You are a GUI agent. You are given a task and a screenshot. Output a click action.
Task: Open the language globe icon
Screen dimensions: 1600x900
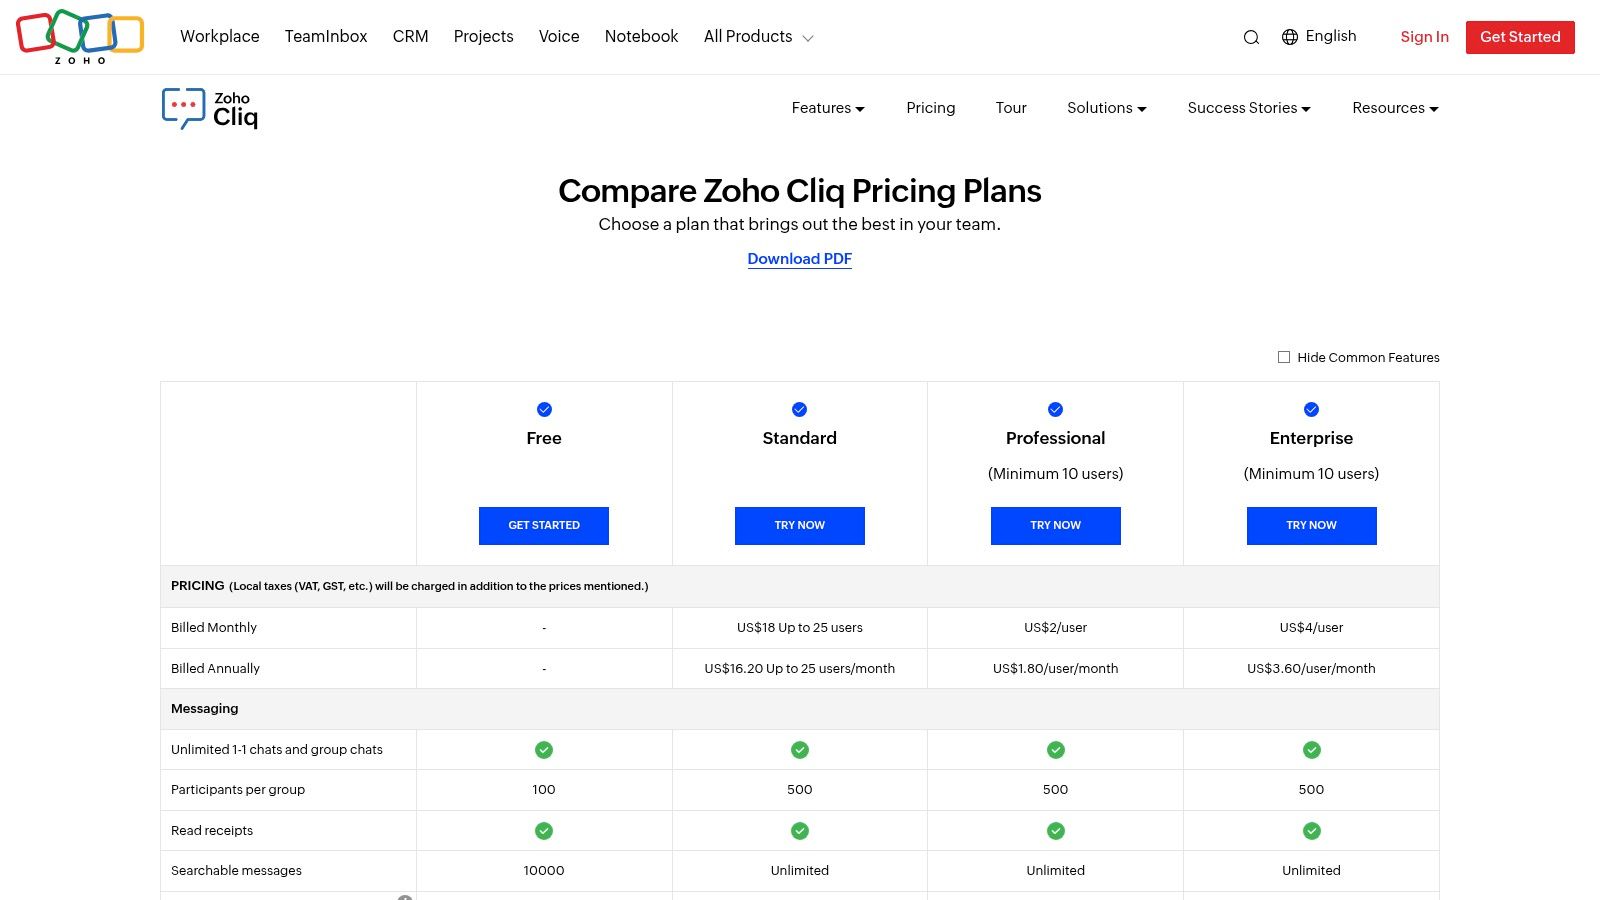pos(1288,36)
